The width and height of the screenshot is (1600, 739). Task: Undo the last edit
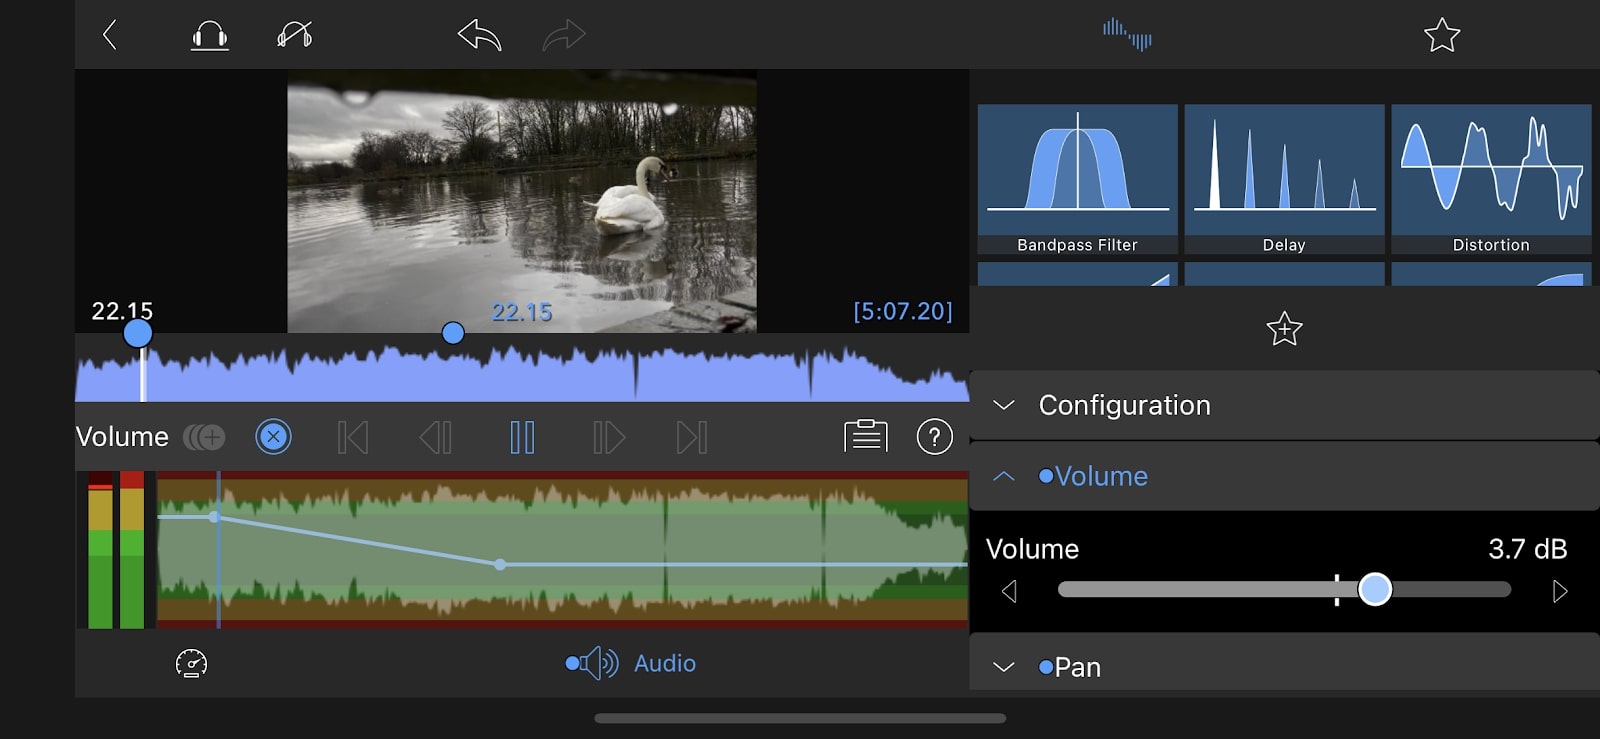(479, 36)
